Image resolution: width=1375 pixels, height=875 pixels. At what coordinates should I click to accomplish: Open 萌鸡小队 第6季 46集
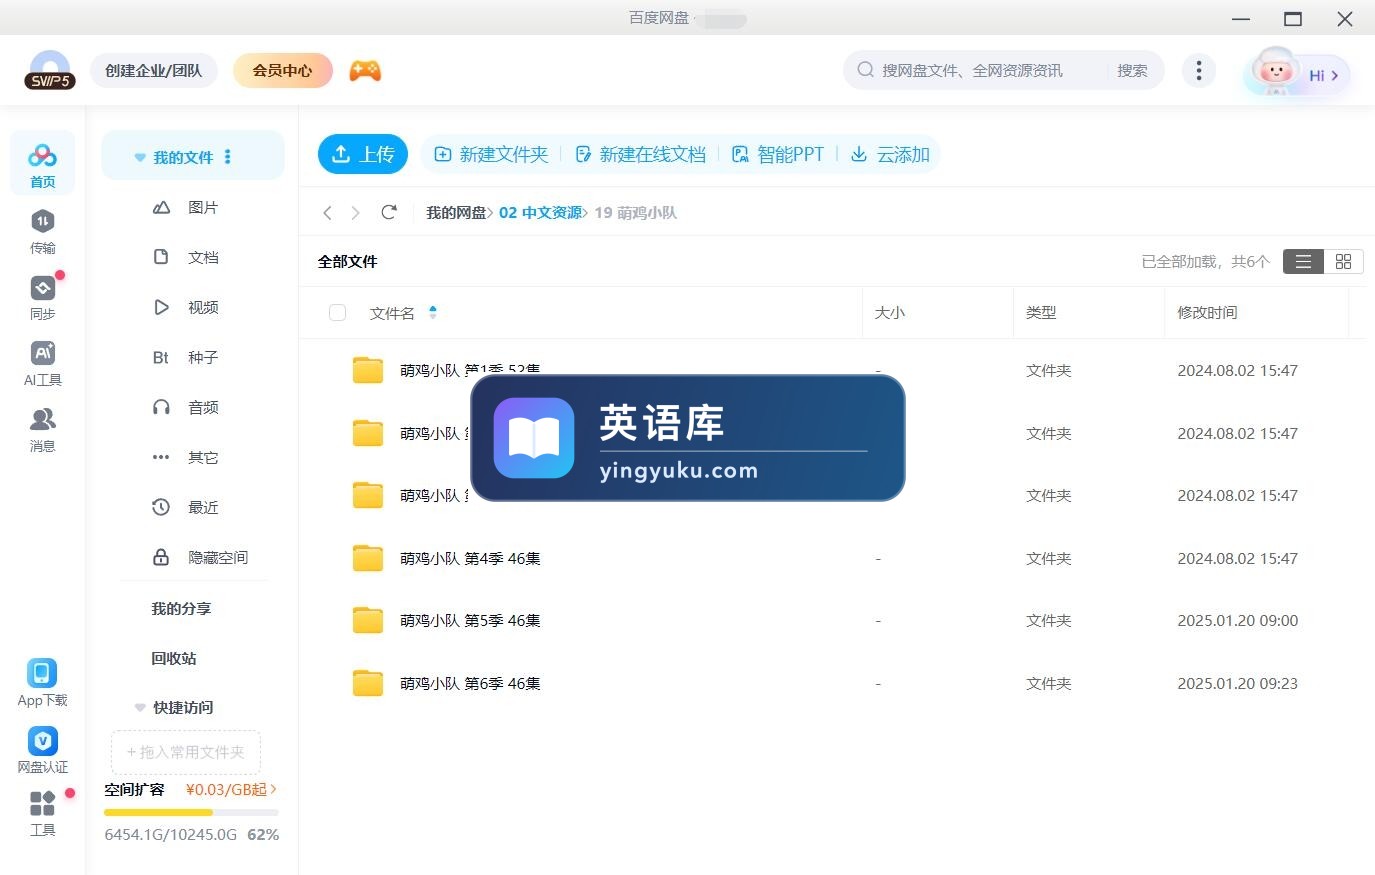pyautogui.click(x=470, y=683)
